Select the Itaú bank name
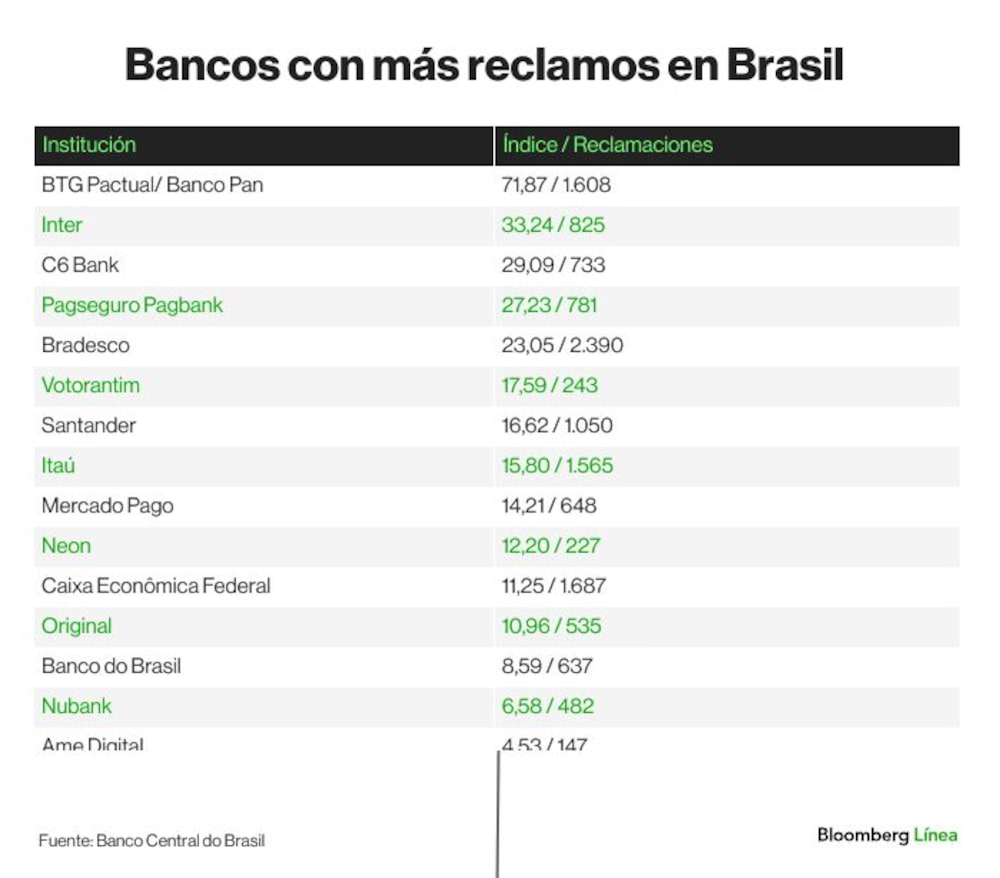The height and width of the screenshot is (878, 1000). point(58,465)
